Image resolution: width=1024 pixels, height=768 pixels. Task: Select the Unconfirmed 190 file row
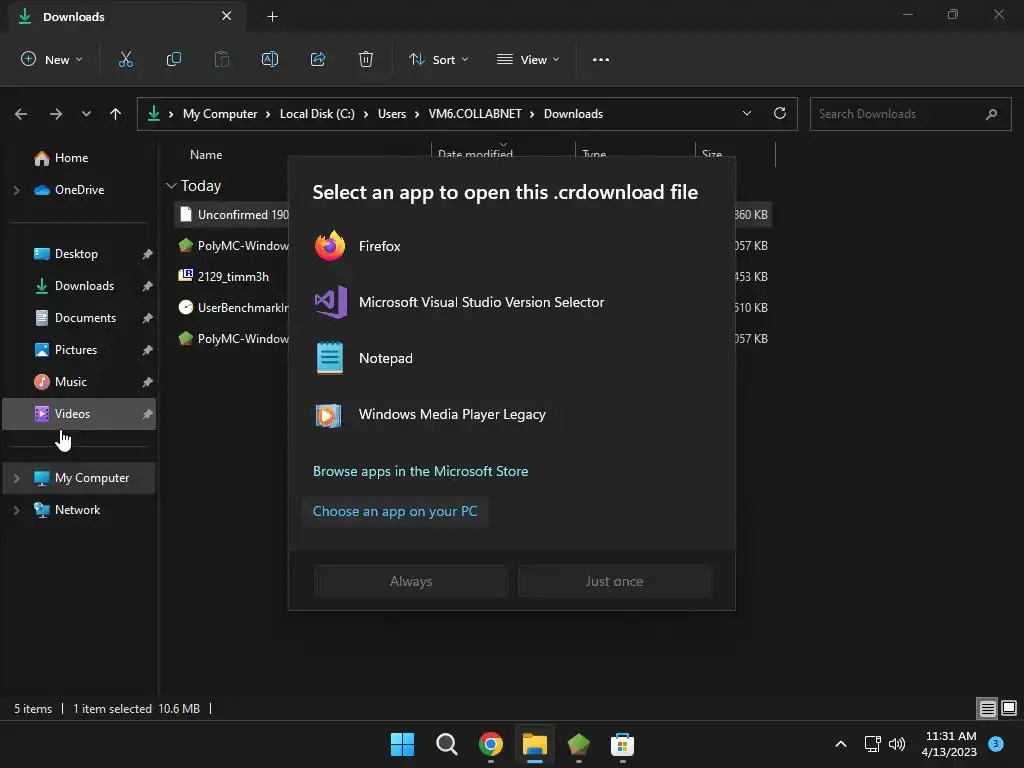coord(232,215)
